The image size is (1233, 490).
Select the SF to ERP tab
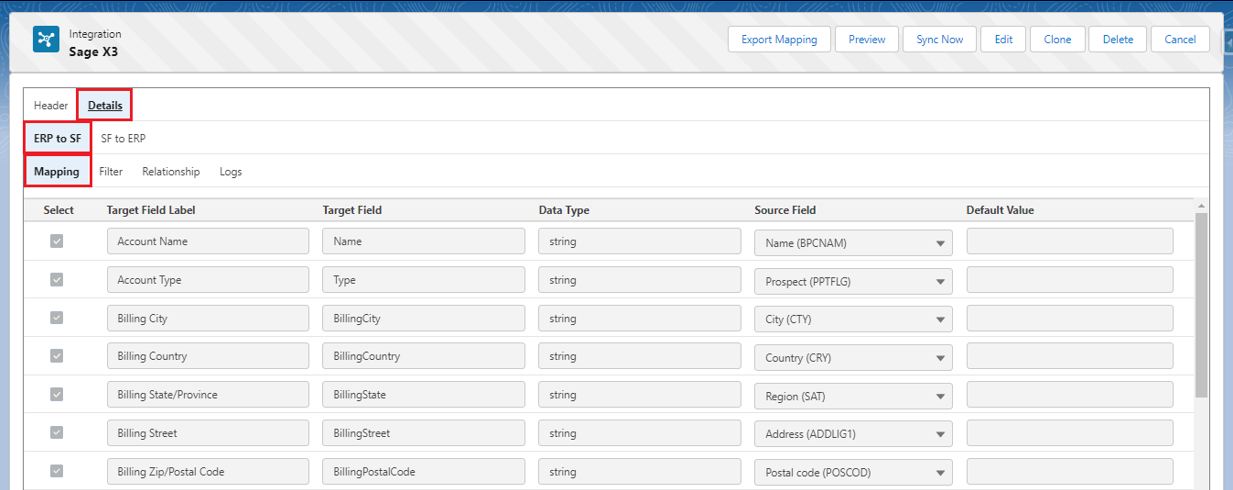point(123,138)
